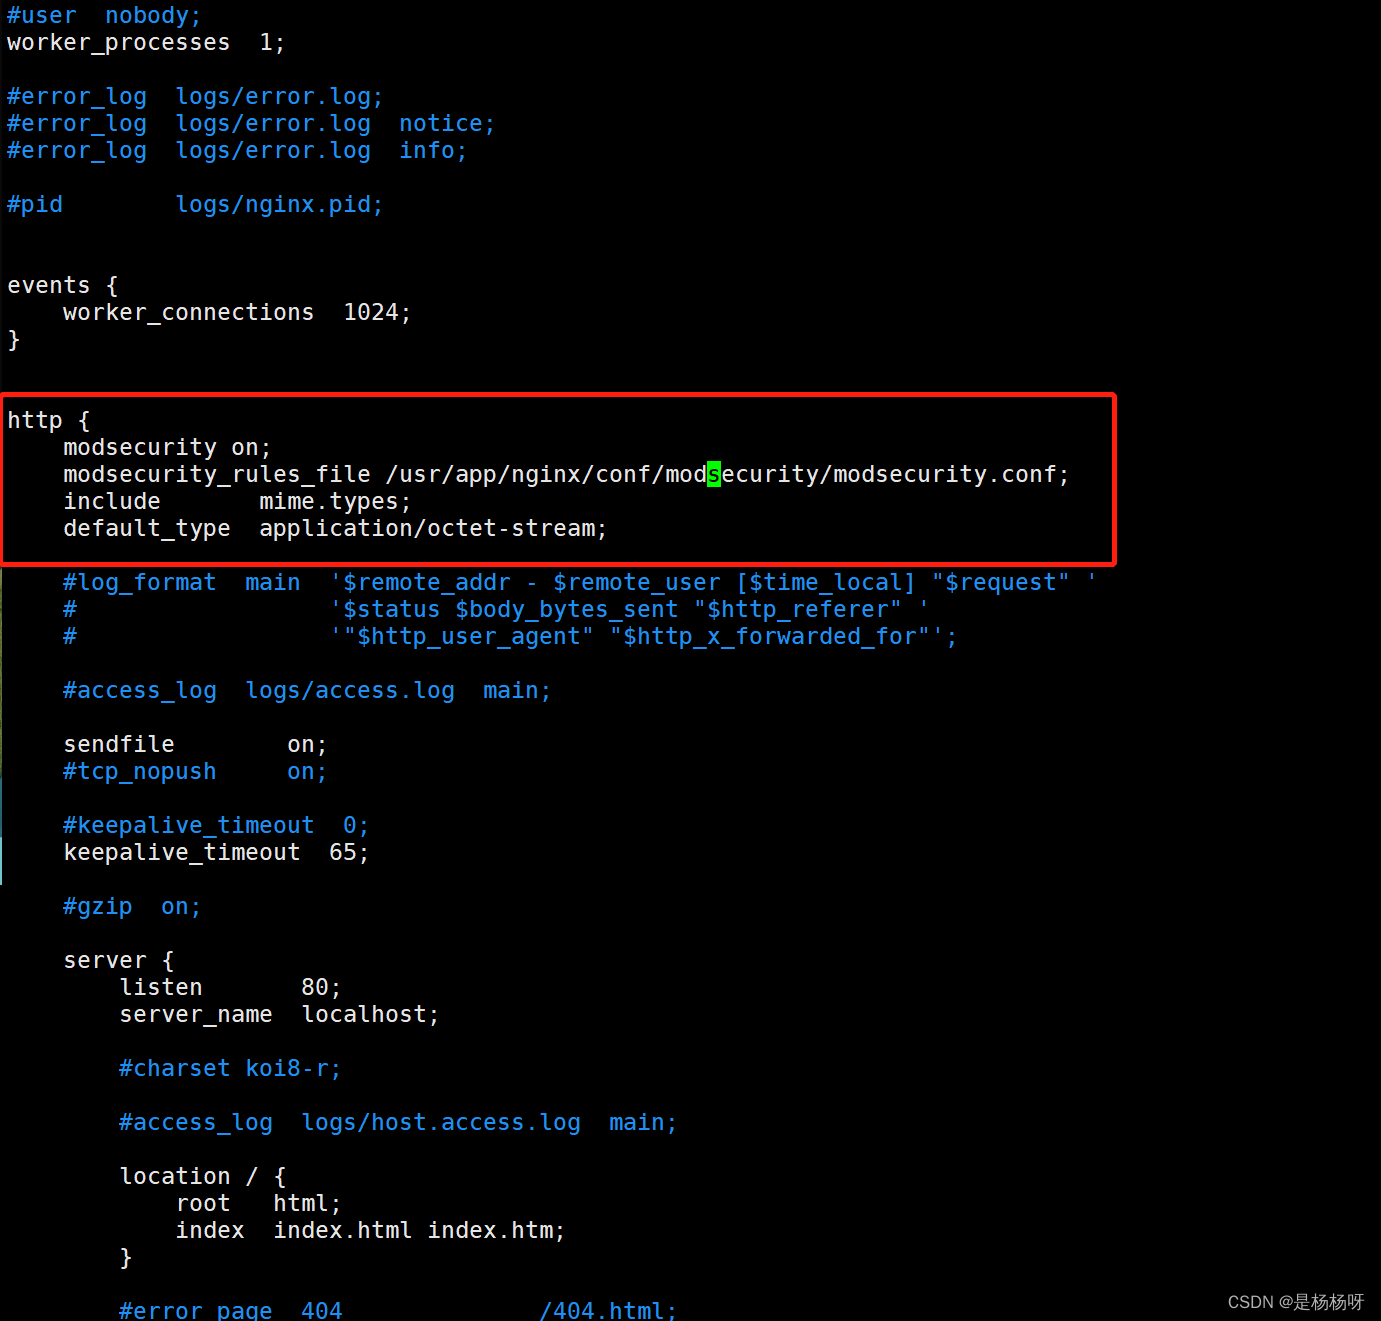The height and width of the screenshot is (1321, 1381).
Task: Click the word 'notice;' in error_log line
Action: tap(447, 124)
